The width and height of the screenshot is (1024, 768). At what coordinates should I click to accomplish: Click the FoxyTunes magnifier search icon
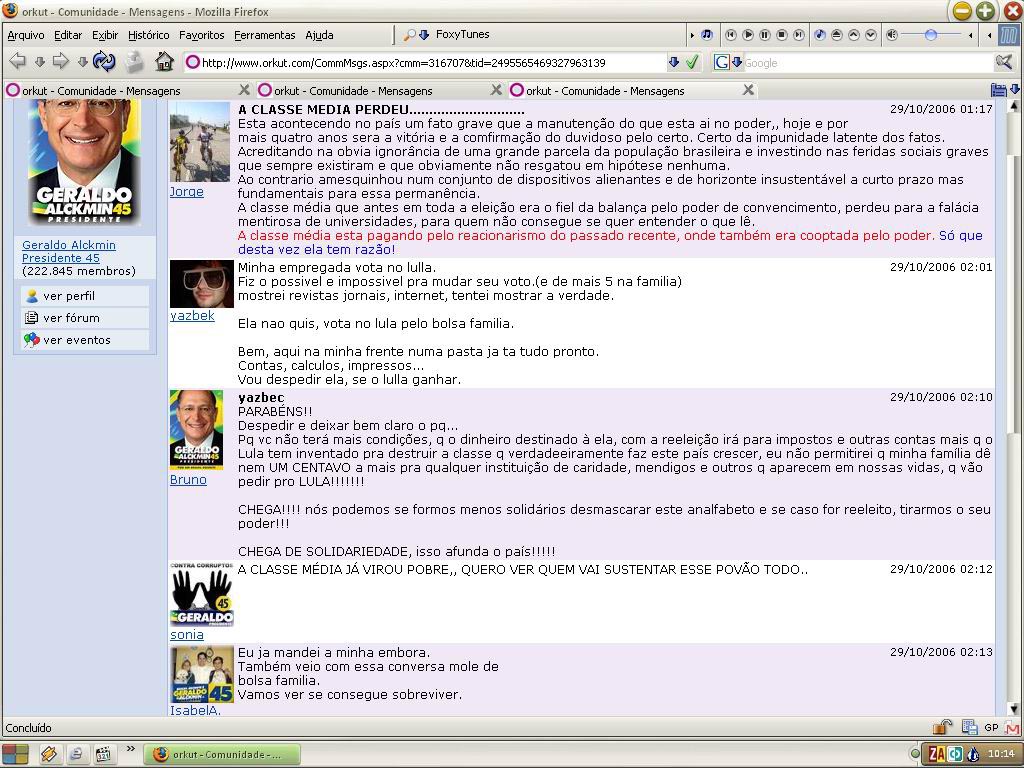(409, 35)
